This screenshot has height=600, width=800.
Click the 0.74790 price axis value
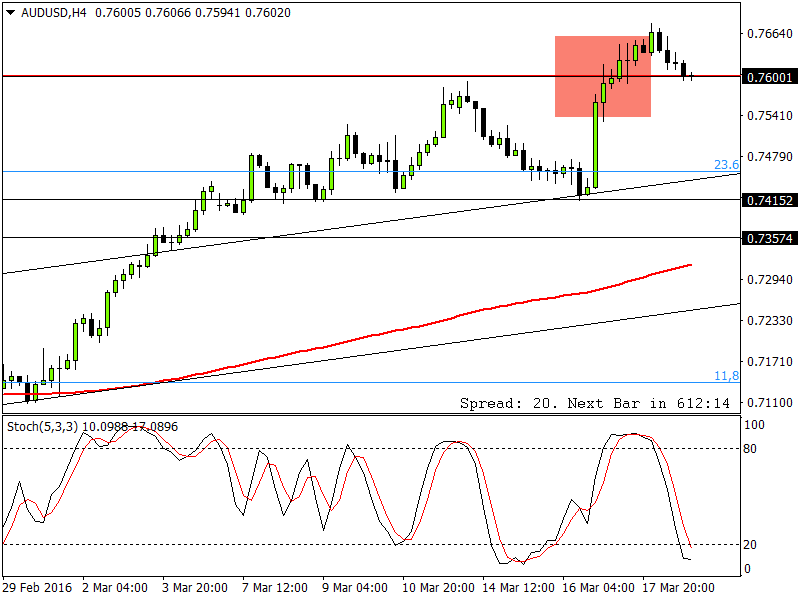769,157
